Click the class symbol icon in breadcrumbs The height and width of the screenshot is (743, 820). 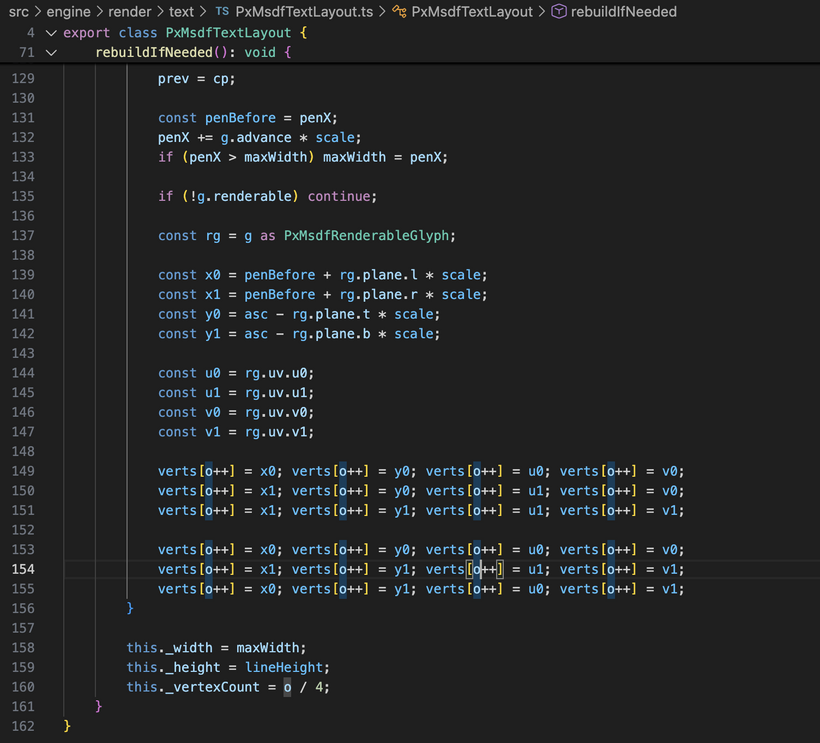click(399, 12)
